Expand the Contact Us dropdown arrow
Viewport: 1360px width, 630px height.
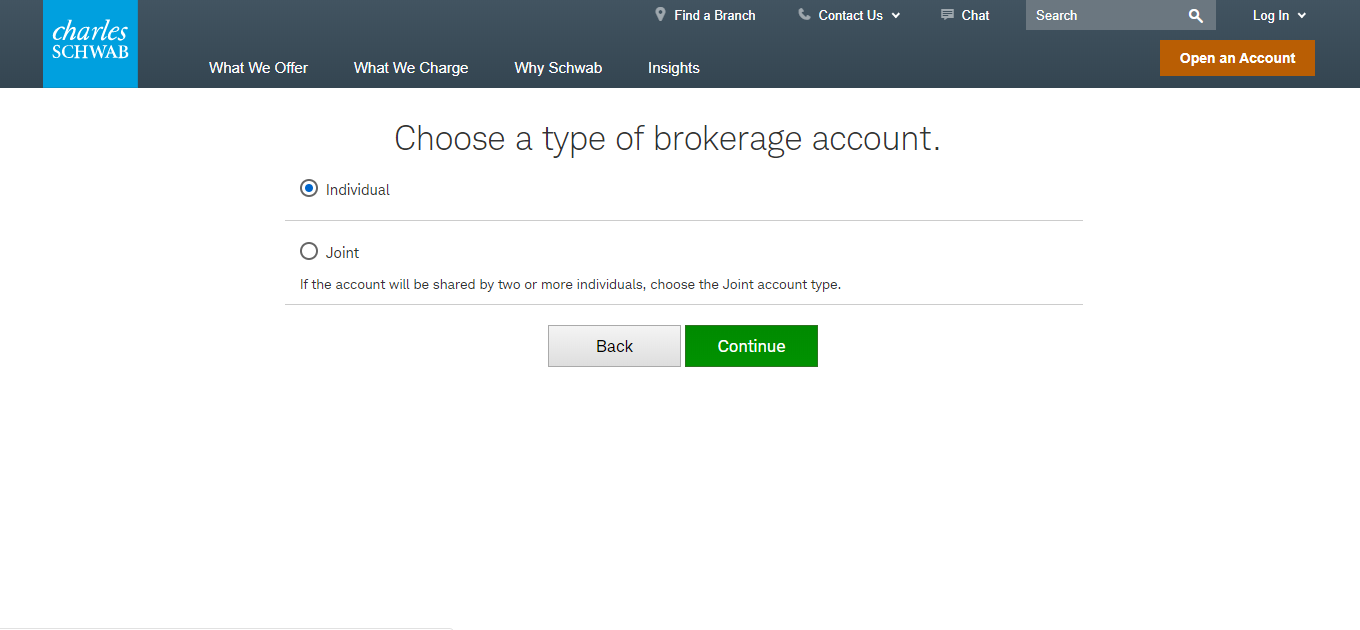895,16
